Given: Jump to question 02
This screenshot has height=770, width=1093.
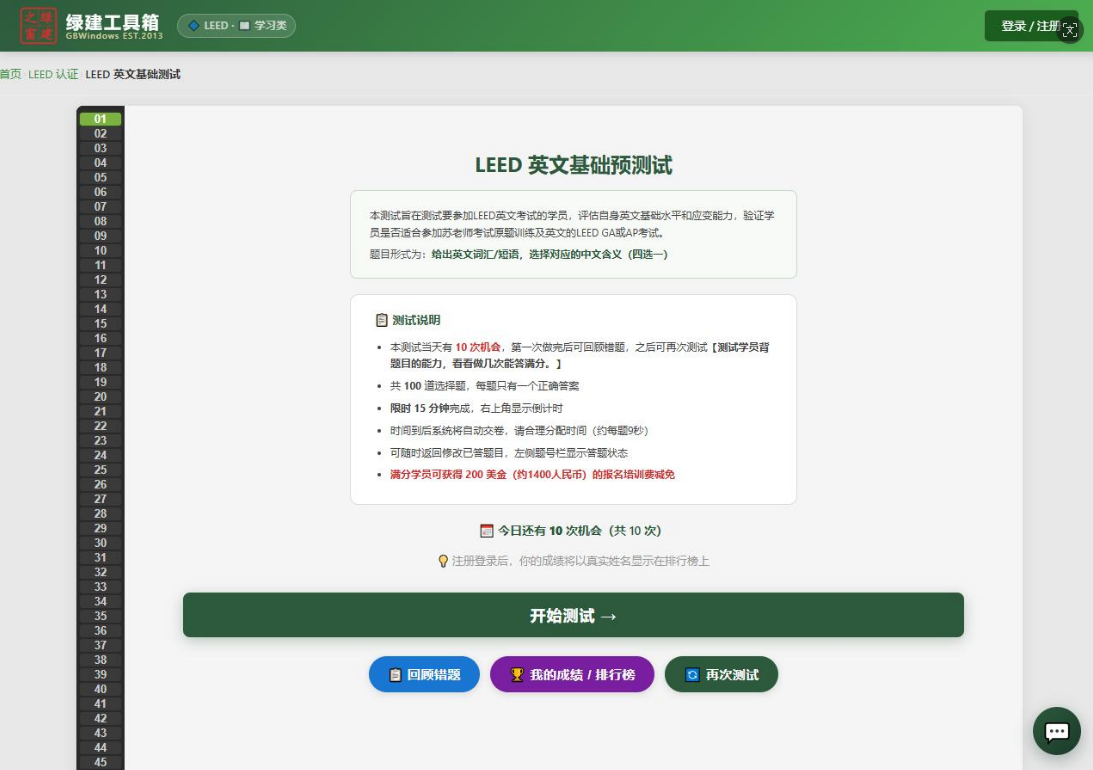Looking at the screenshot, I should coord(100,134).
